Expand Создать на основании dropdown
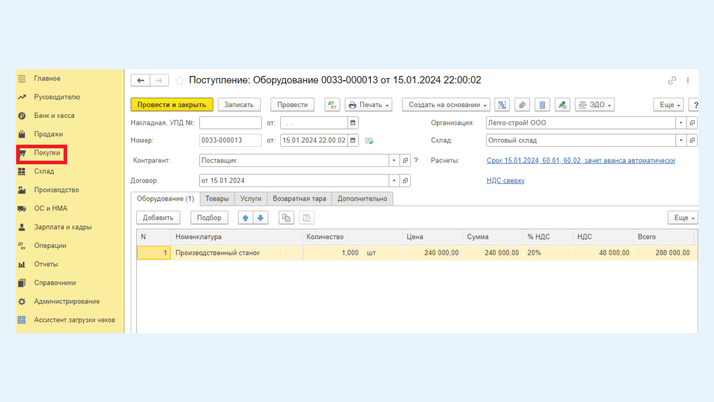 click(x=446, y=105)
